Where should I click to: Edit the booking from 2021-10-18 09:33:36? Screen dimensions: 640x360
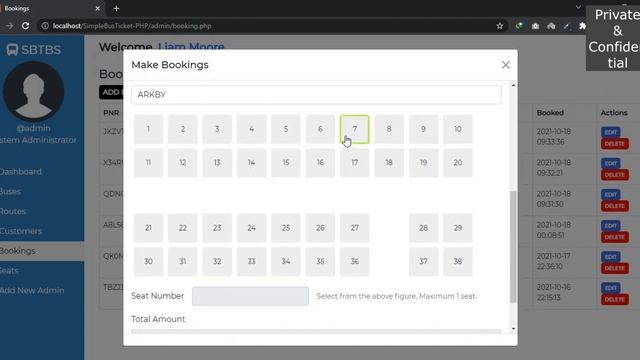pos(611,132)
